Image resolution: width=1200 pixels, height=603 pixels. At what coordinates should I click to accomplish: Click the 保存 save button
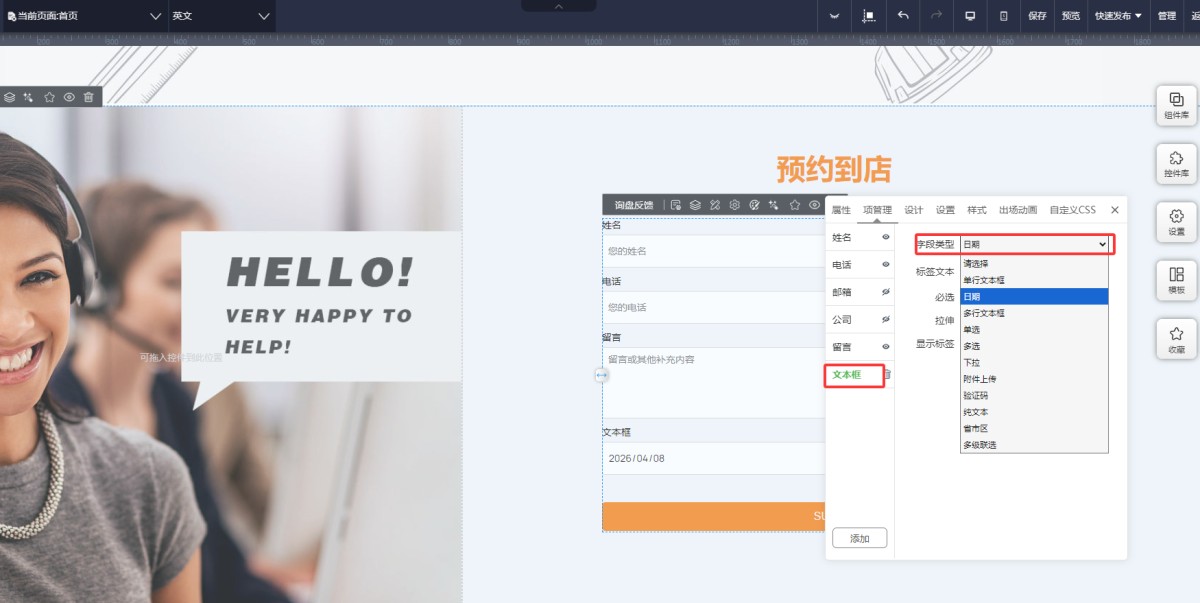tap(1037, 16)
